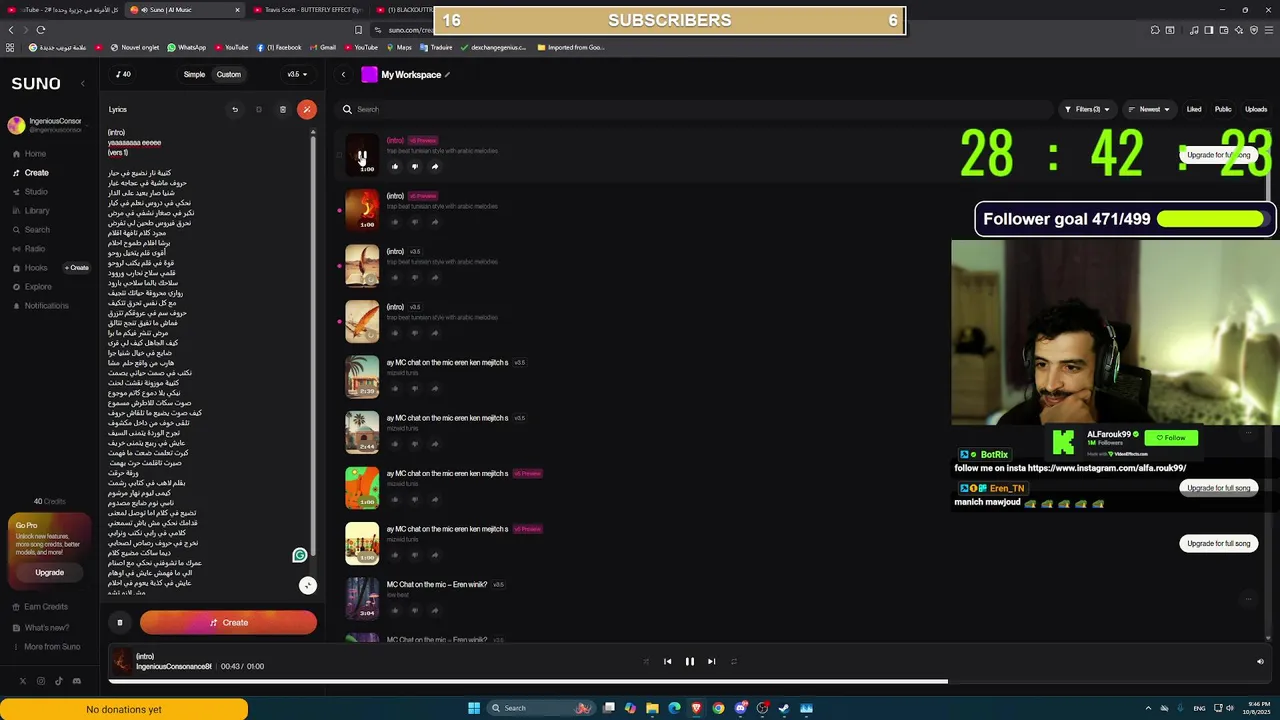Image resolution: width=1280 pixels, height=720 pixels.
Task: Open the WhatsApp bookmark
Action: (x=186, y=47)
